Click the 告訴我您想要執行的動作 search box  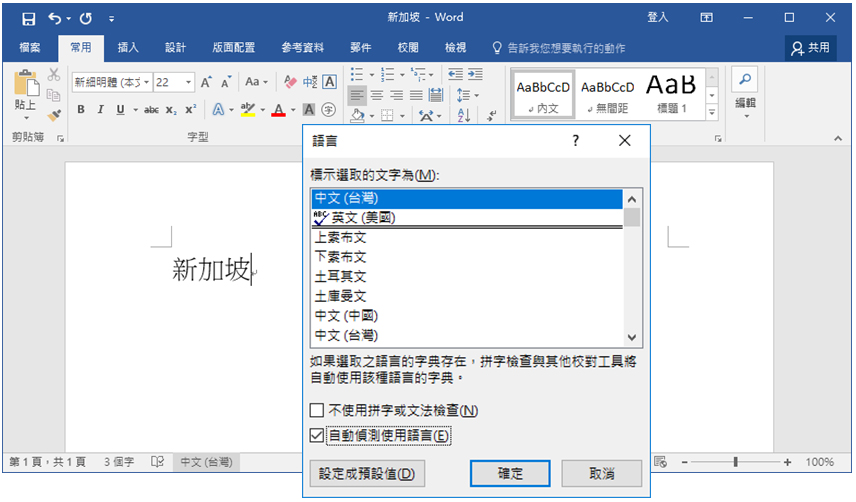point(559,48)
